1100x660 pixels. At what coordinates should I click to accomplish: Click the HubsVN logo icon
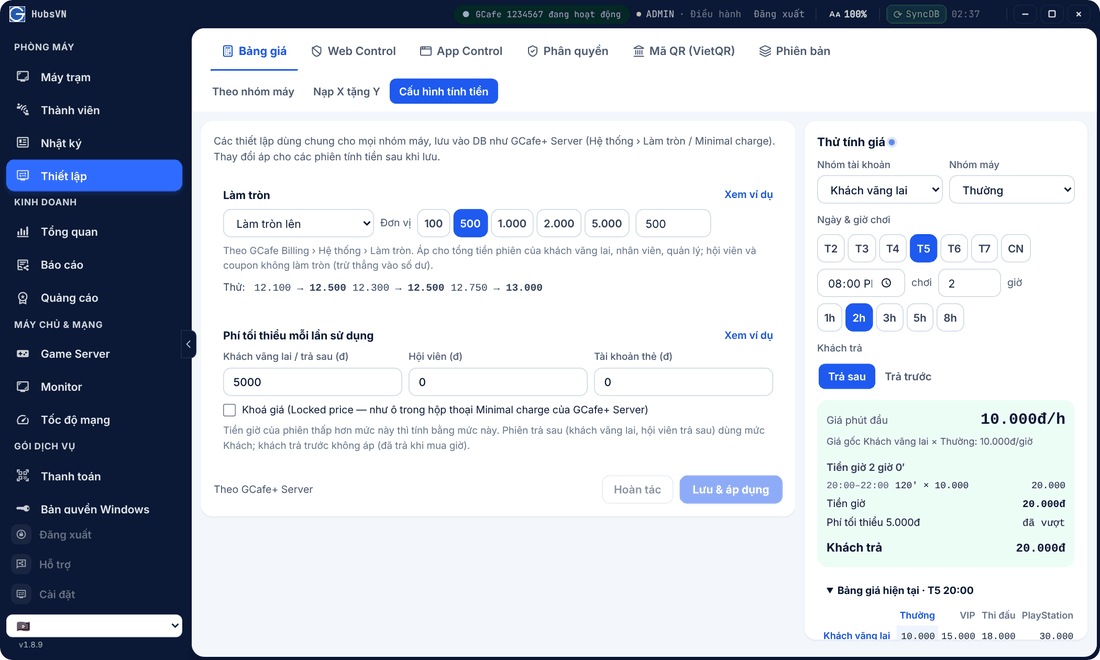coord(17,14)
